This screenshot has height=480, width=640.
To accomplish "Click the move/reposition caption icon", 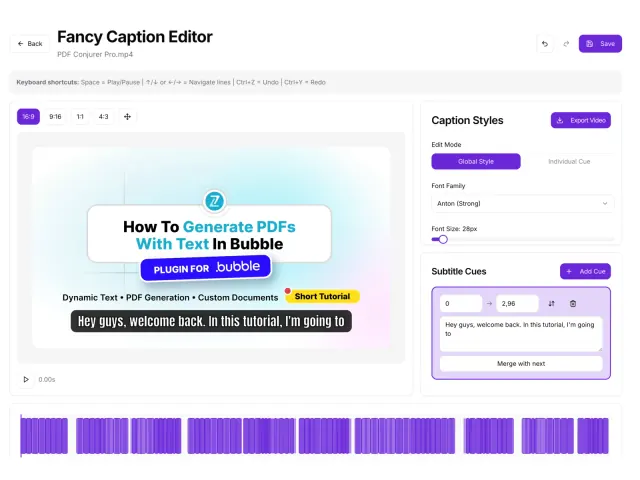I will (x=127, y=117).
